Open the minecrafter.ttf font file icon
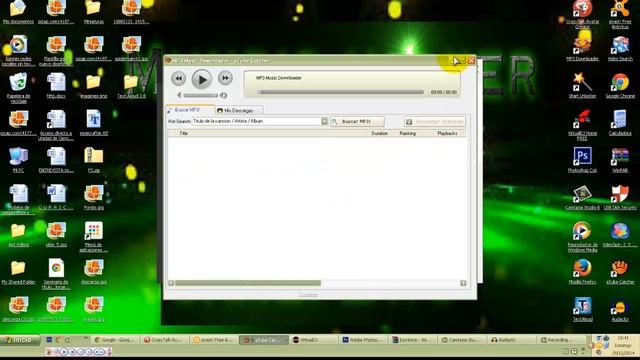The height and width of the screenshot is (360, 640). (x=93, y=122)
